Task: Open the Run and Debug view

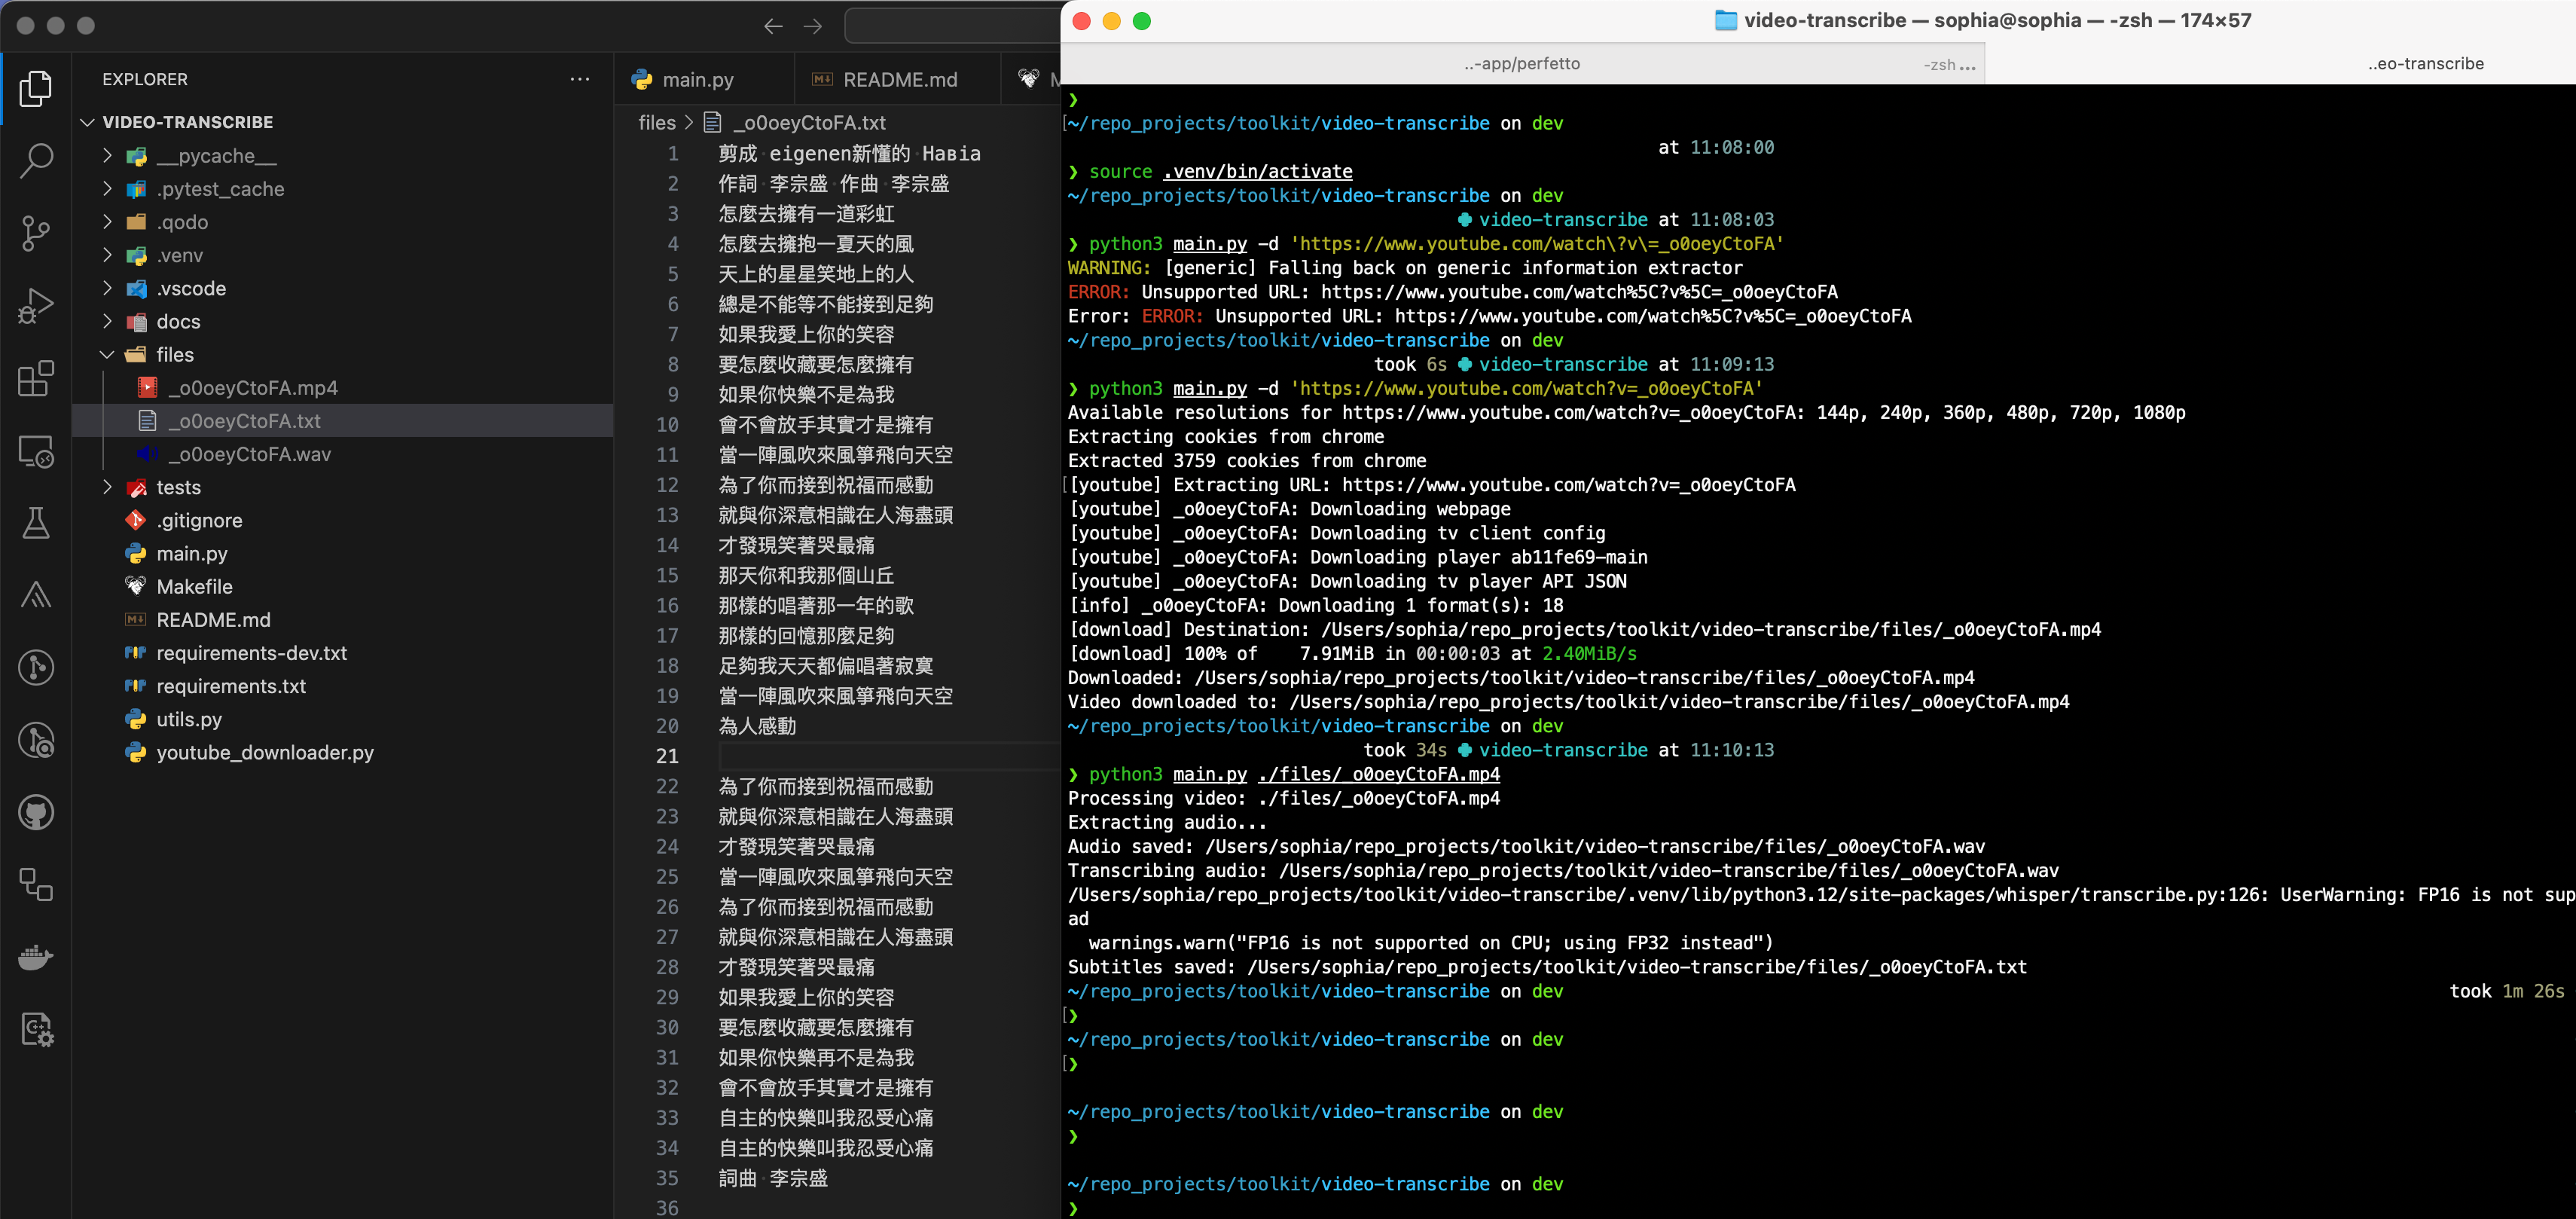Action: click(36, 306)
